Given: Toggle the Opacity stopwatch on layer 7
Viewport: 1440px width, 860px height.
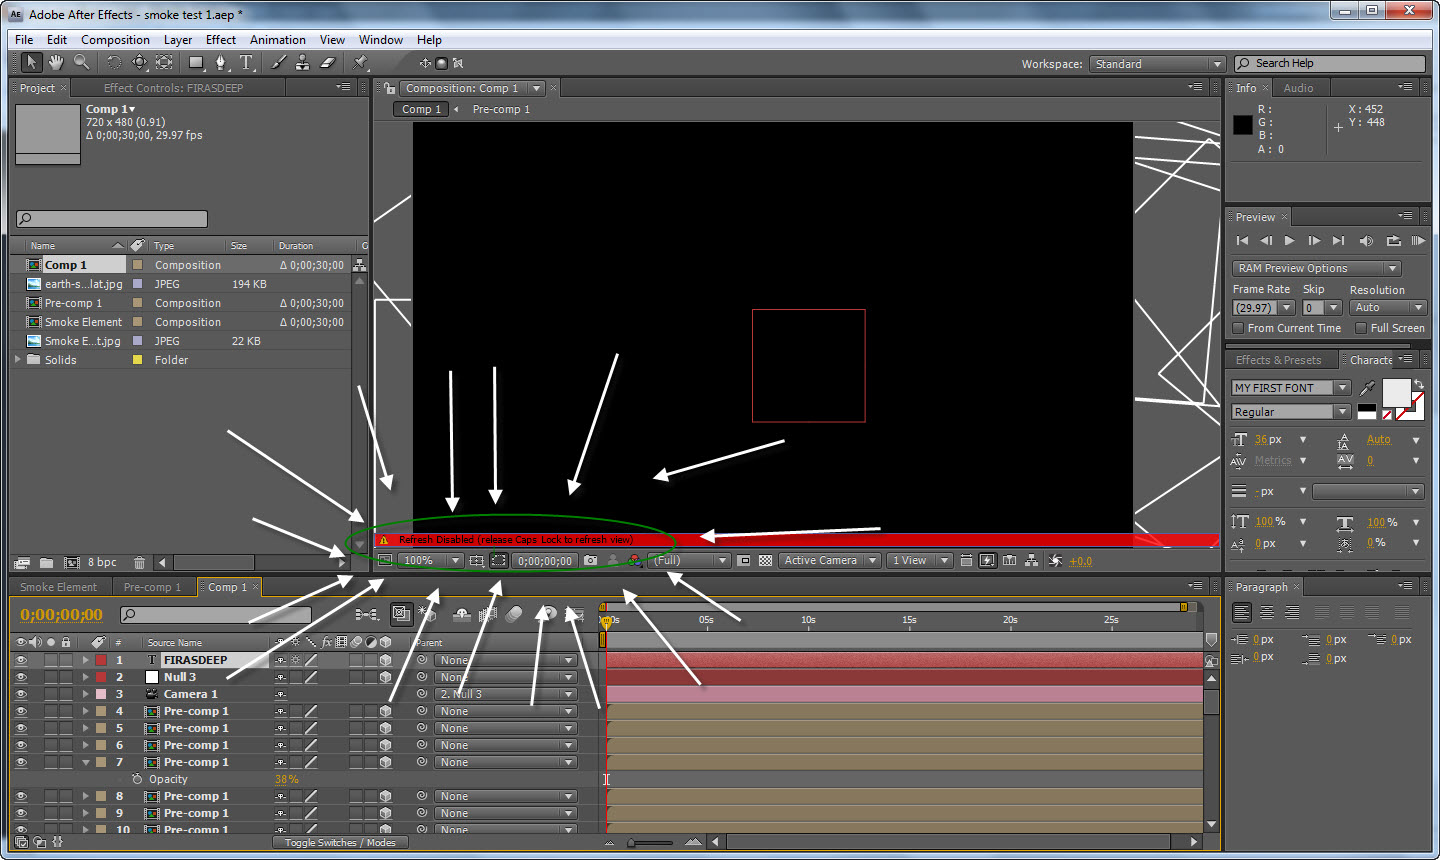Looking at the screenshot, I should point(137,779).
